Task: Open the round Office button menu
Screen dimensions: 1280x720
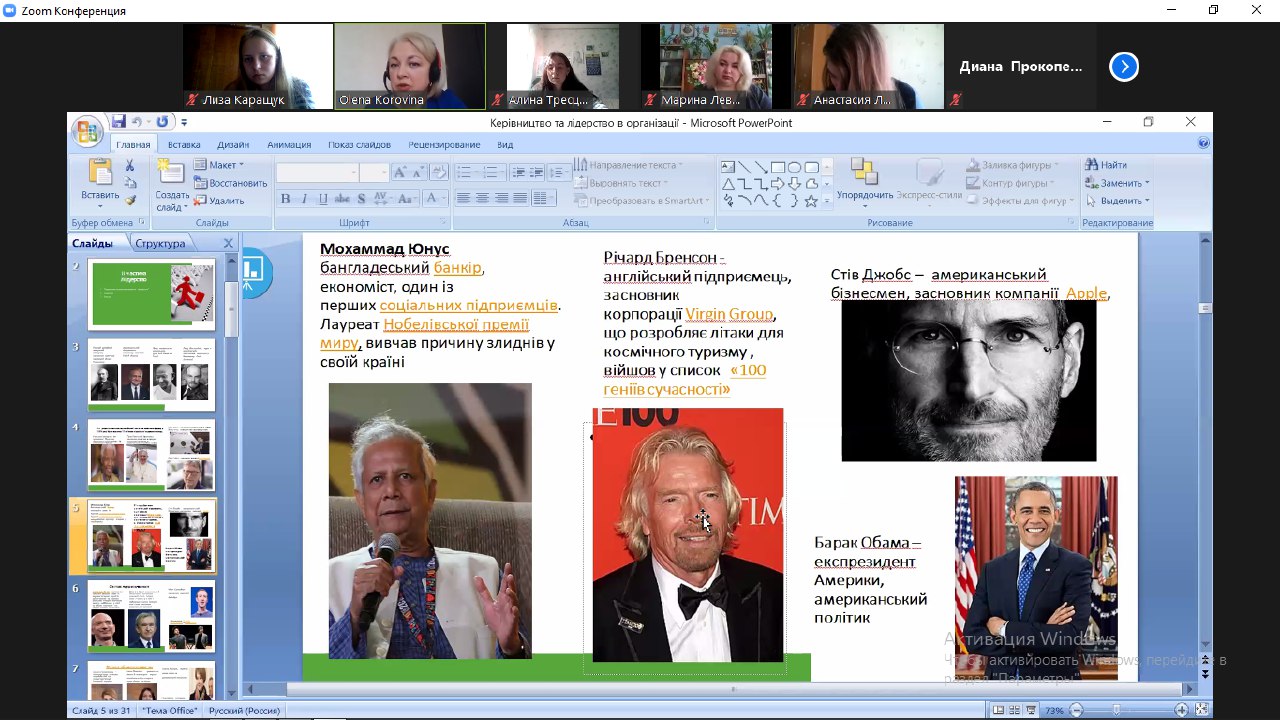Action: click(87, 130)
